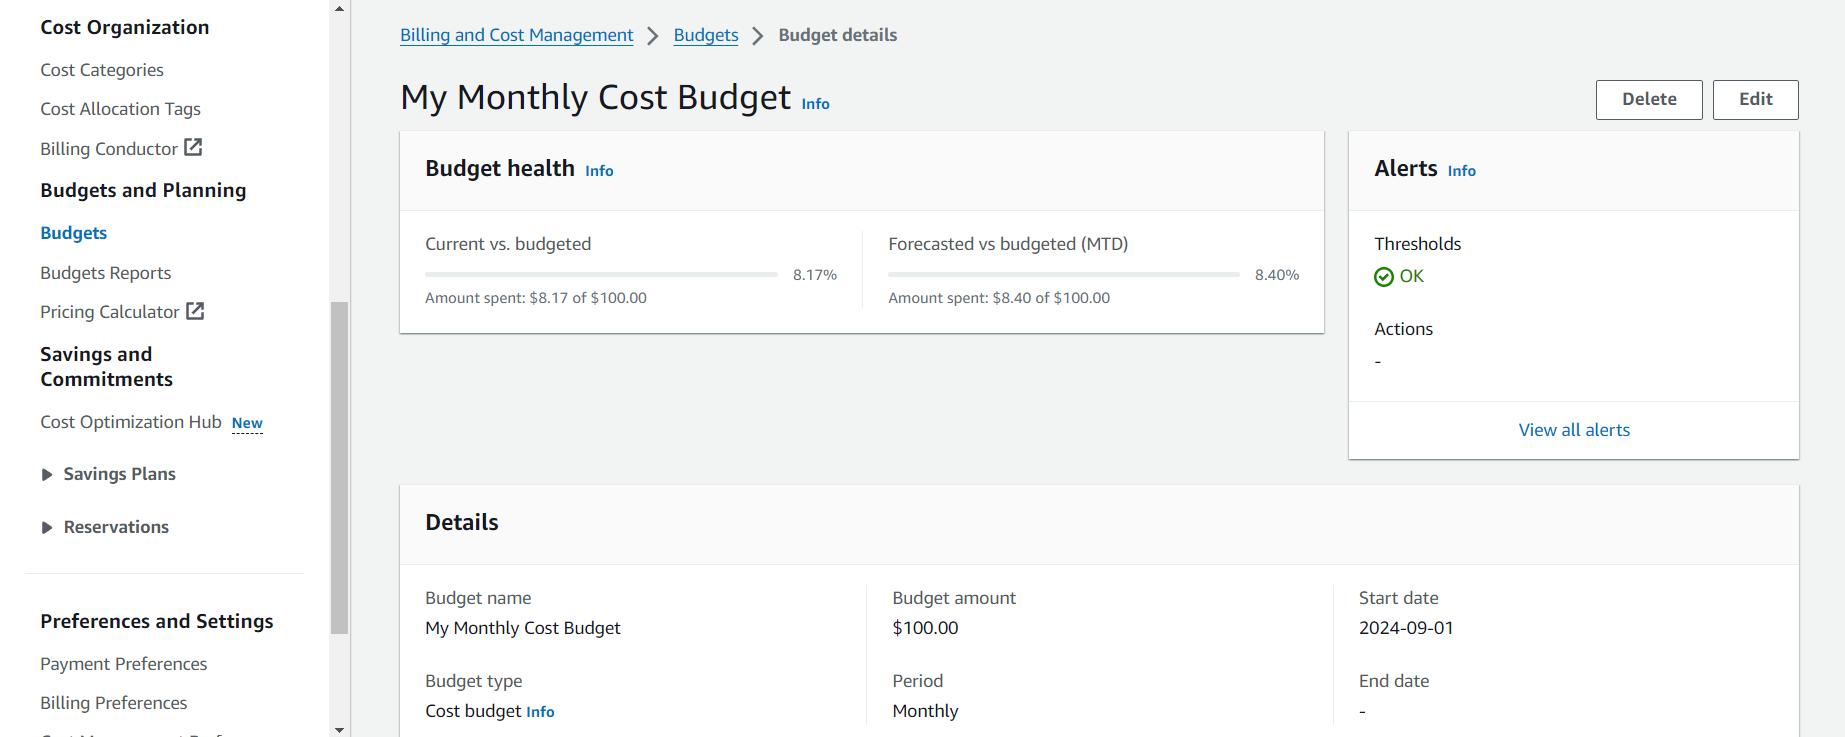This screenshot has width=1845, height=737.
Task: Click Current vs. budgeted progress bar
Action: pyautogui.click(x=601, y=274)
